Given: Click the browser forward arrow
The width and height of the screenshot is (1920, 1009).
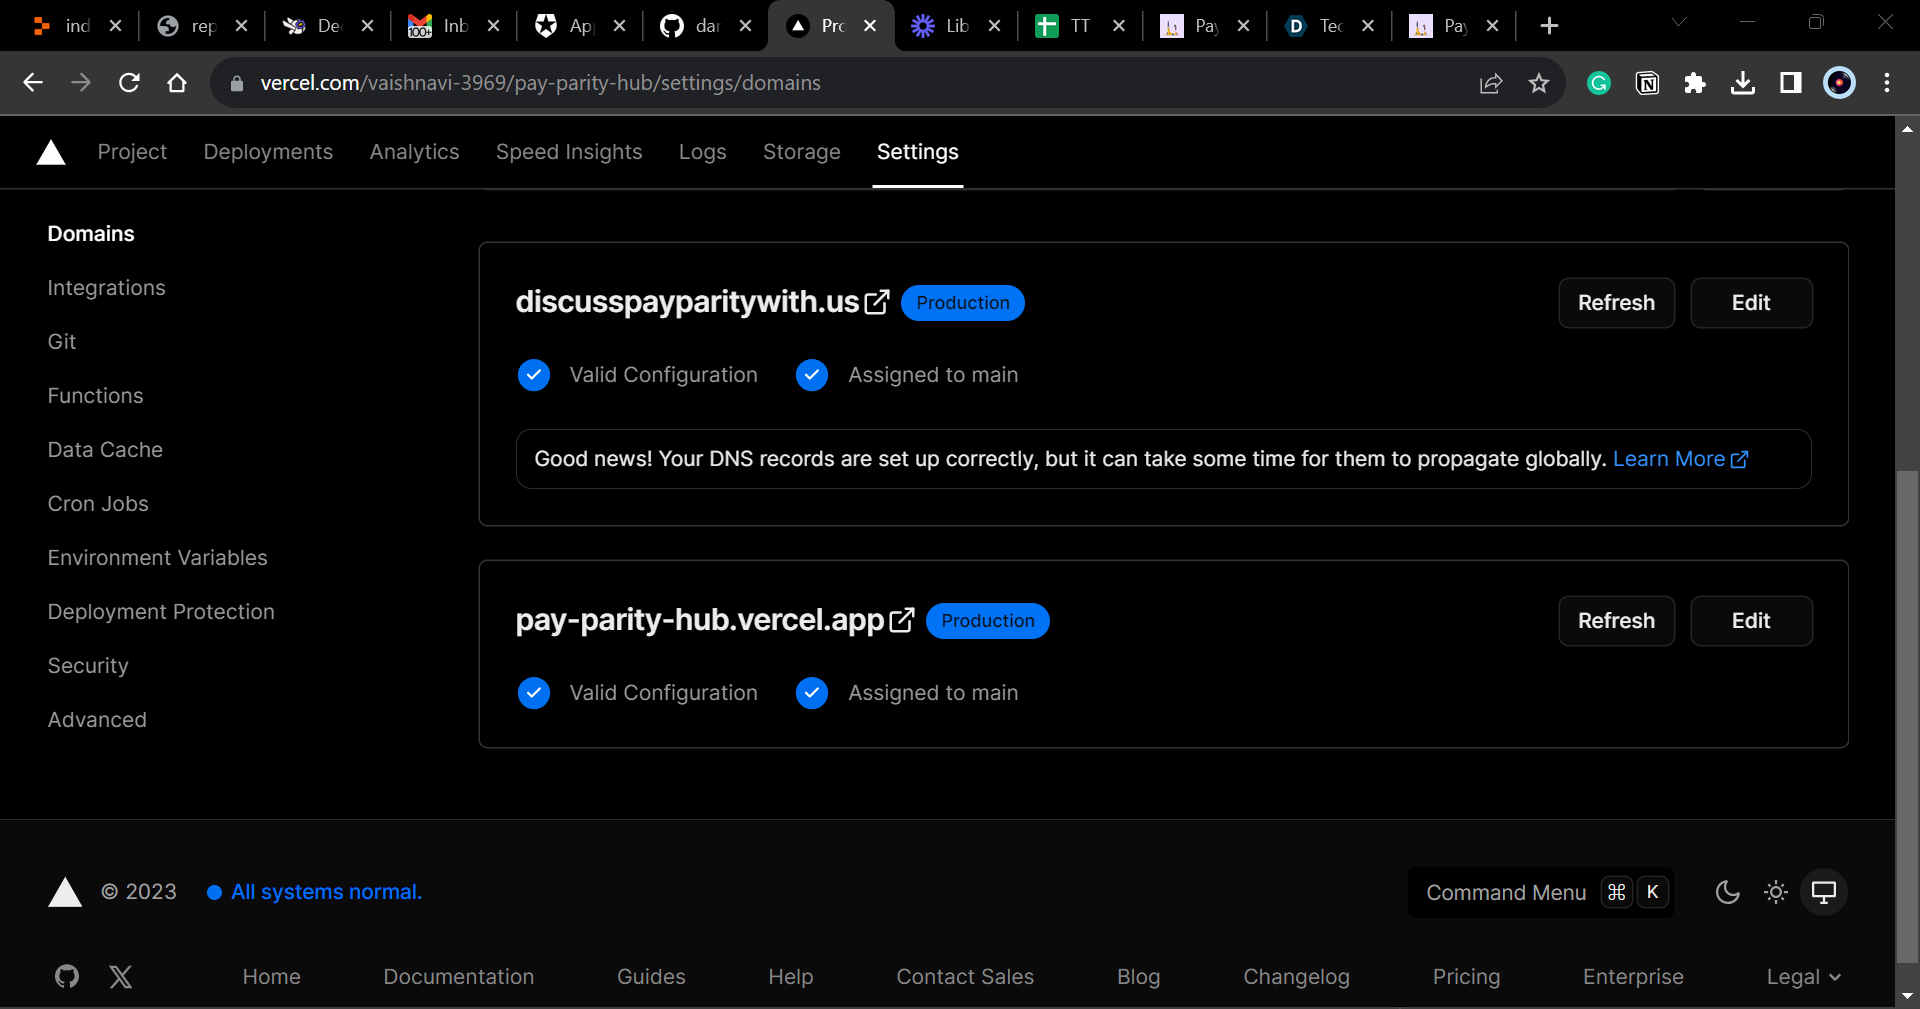Looking at the screenshot, I should click(81, 83).
